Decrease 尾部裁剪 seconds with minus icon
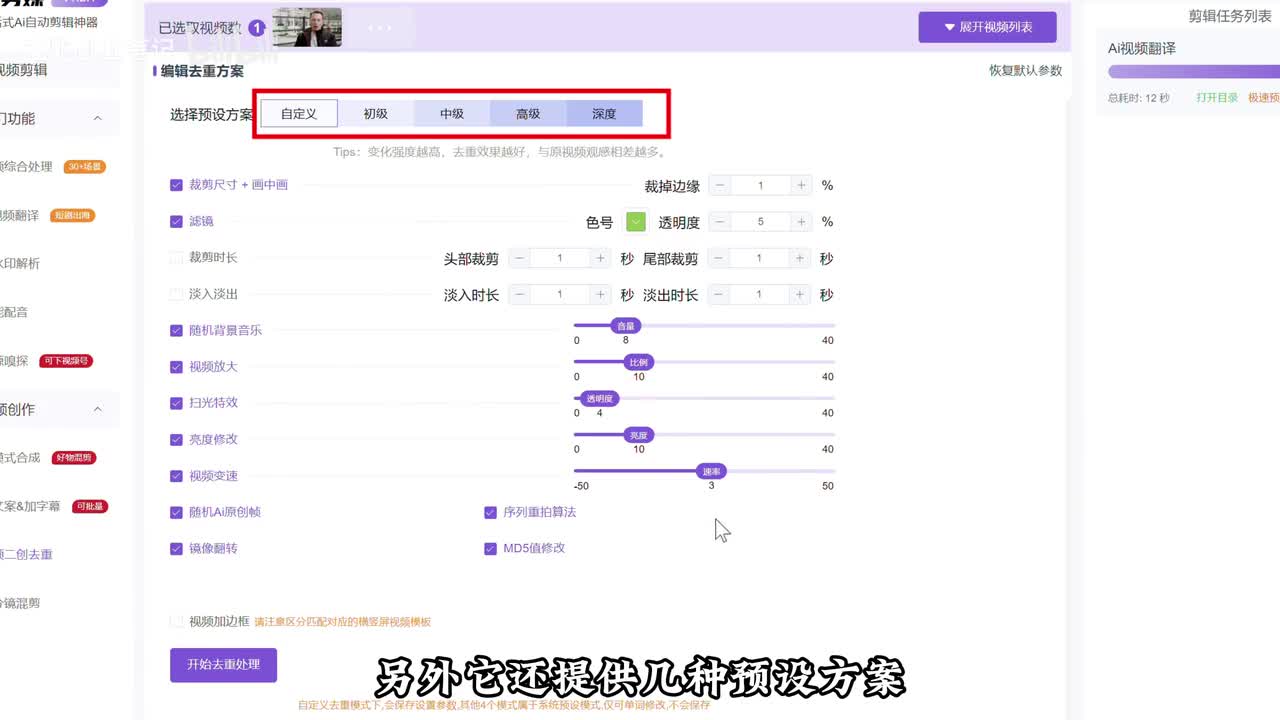Screen dimensions: 1280x720 coord(719,259)
